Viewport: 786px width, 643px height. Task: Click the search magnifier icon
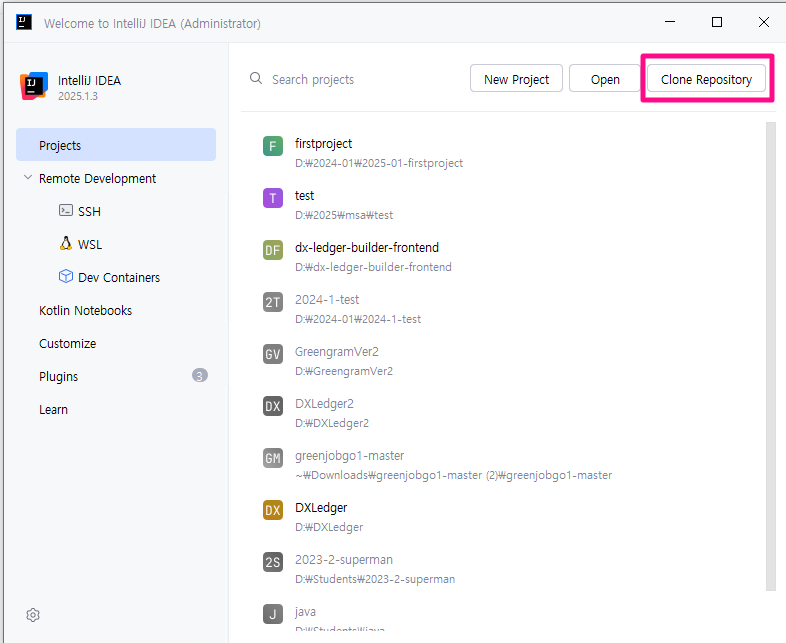point(256,78)
